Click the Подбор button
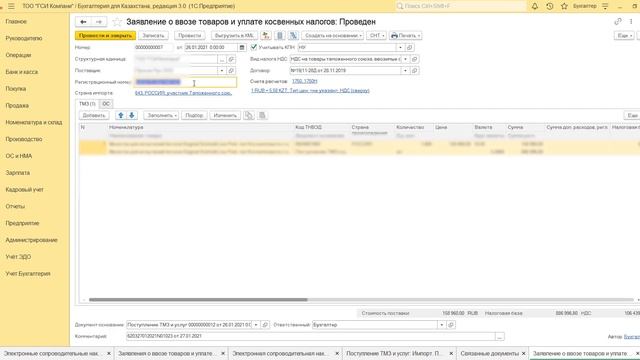Screen dimensions: 640x360 [194, 116]
